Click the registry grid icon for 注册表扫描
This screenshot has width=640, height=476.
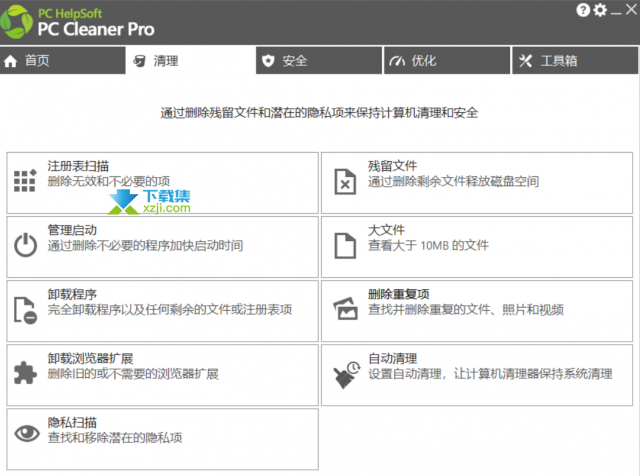pos(25,180)
